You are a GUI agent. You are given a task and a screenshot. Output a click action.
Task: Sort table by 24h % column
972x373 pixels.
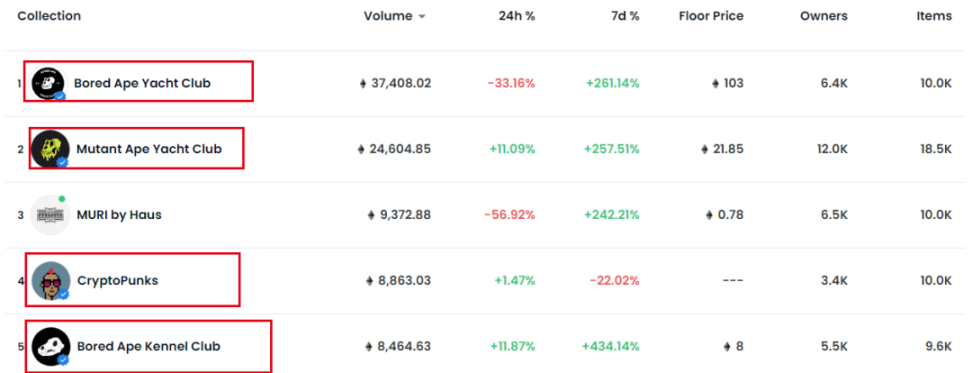click(x=516, y=16)
